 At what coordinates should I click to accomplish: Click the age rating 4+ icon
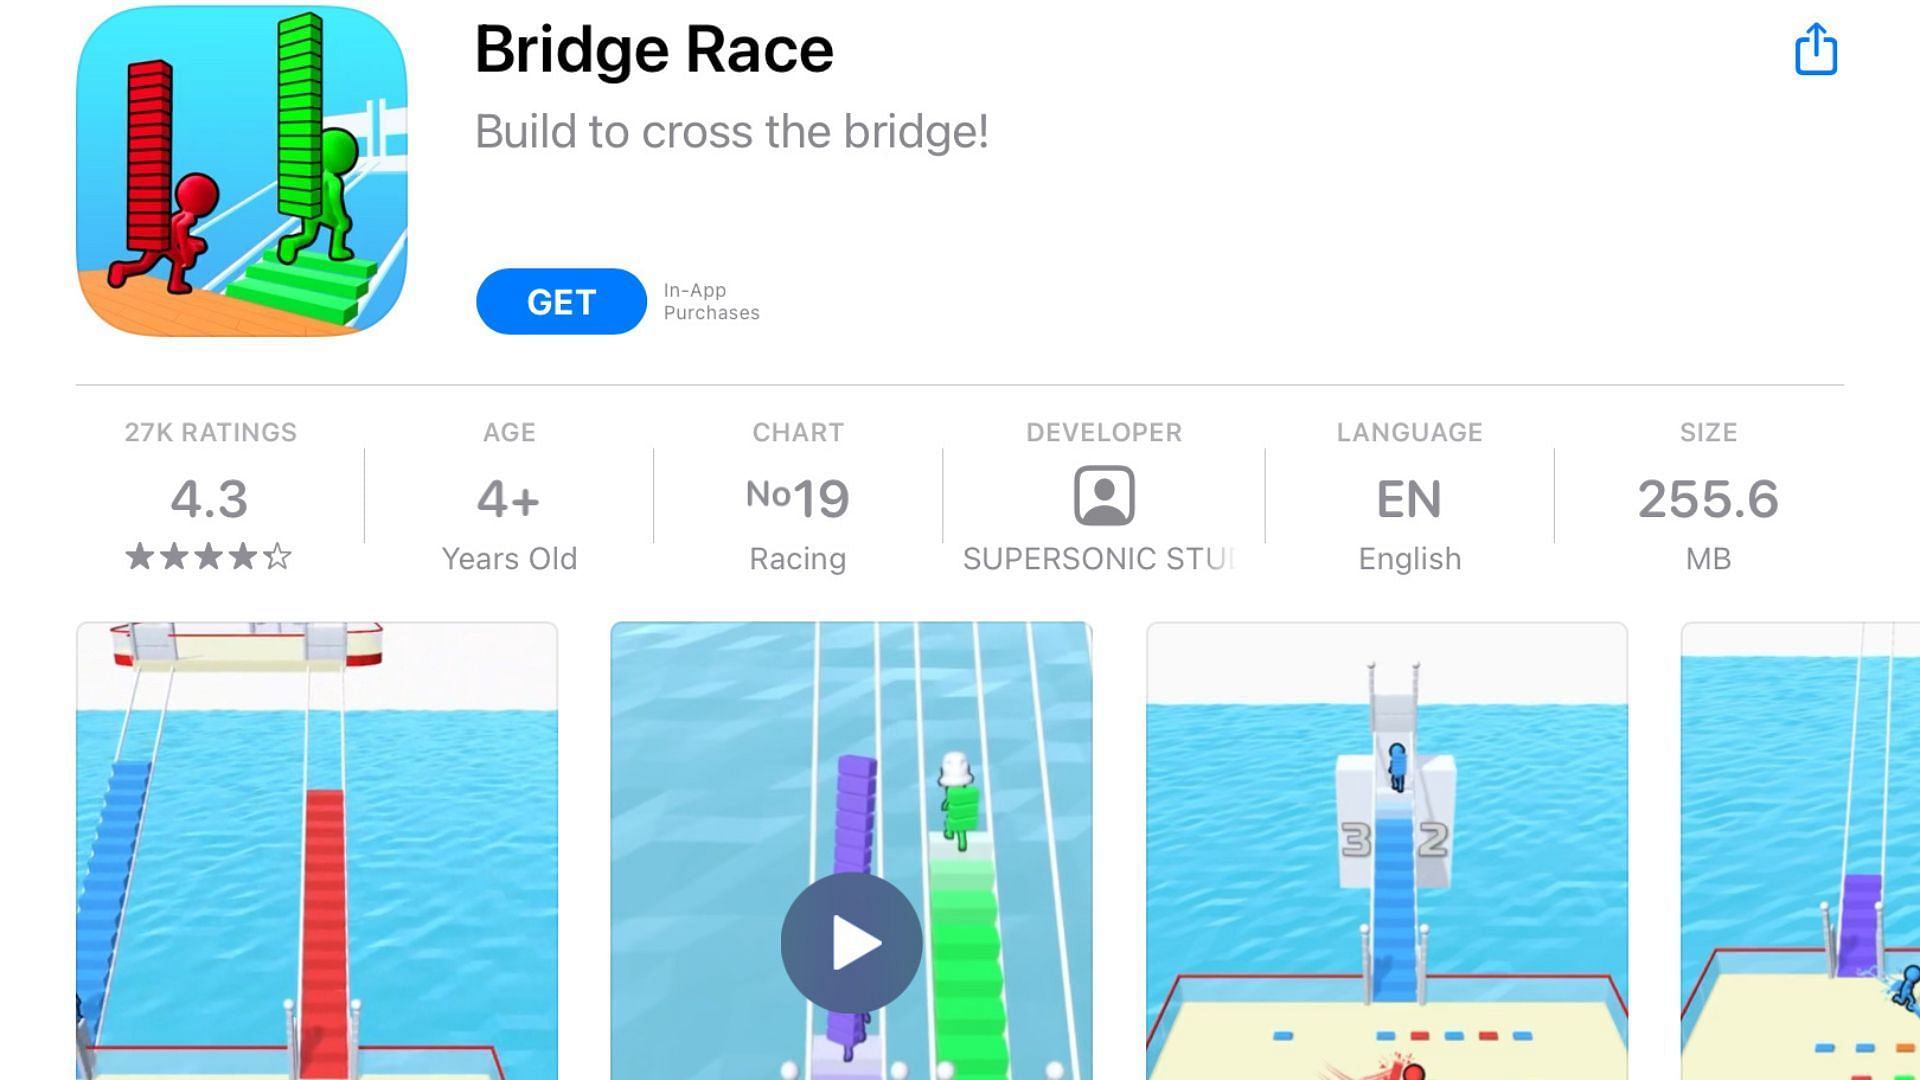click(x=508, y=497)
